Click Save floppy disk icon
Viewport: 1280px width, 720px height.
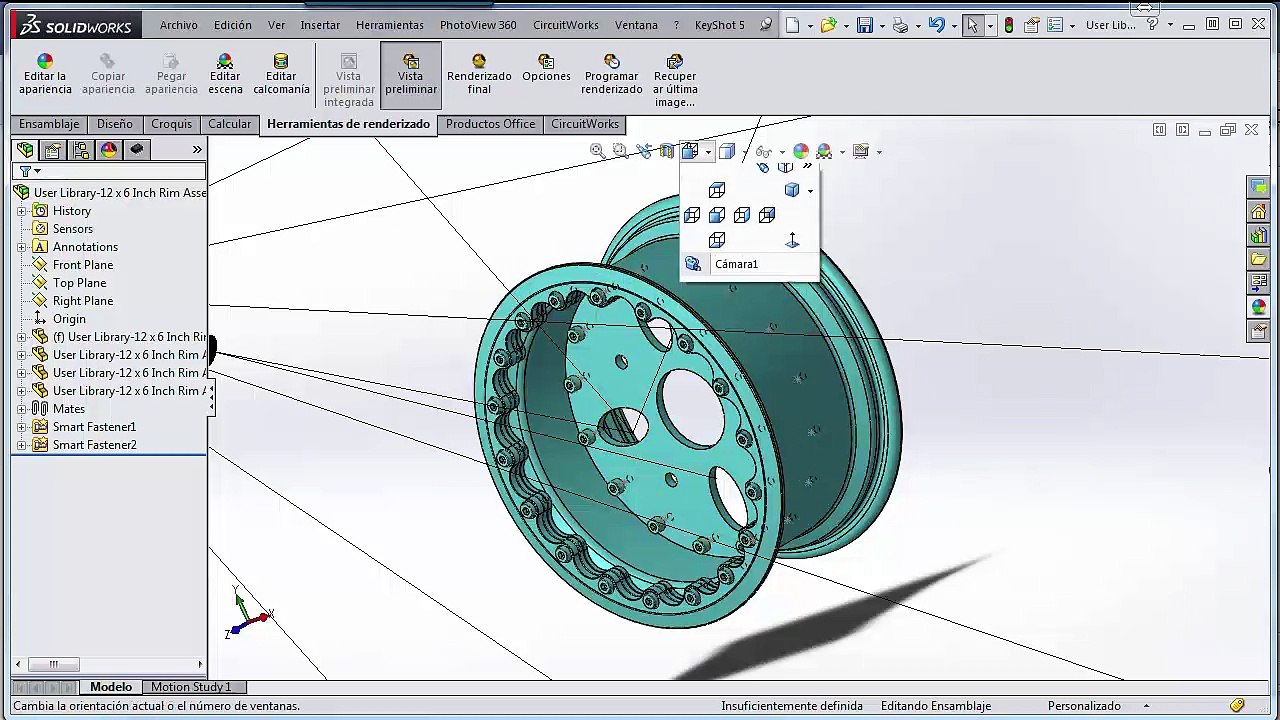(x=865, y=25)
